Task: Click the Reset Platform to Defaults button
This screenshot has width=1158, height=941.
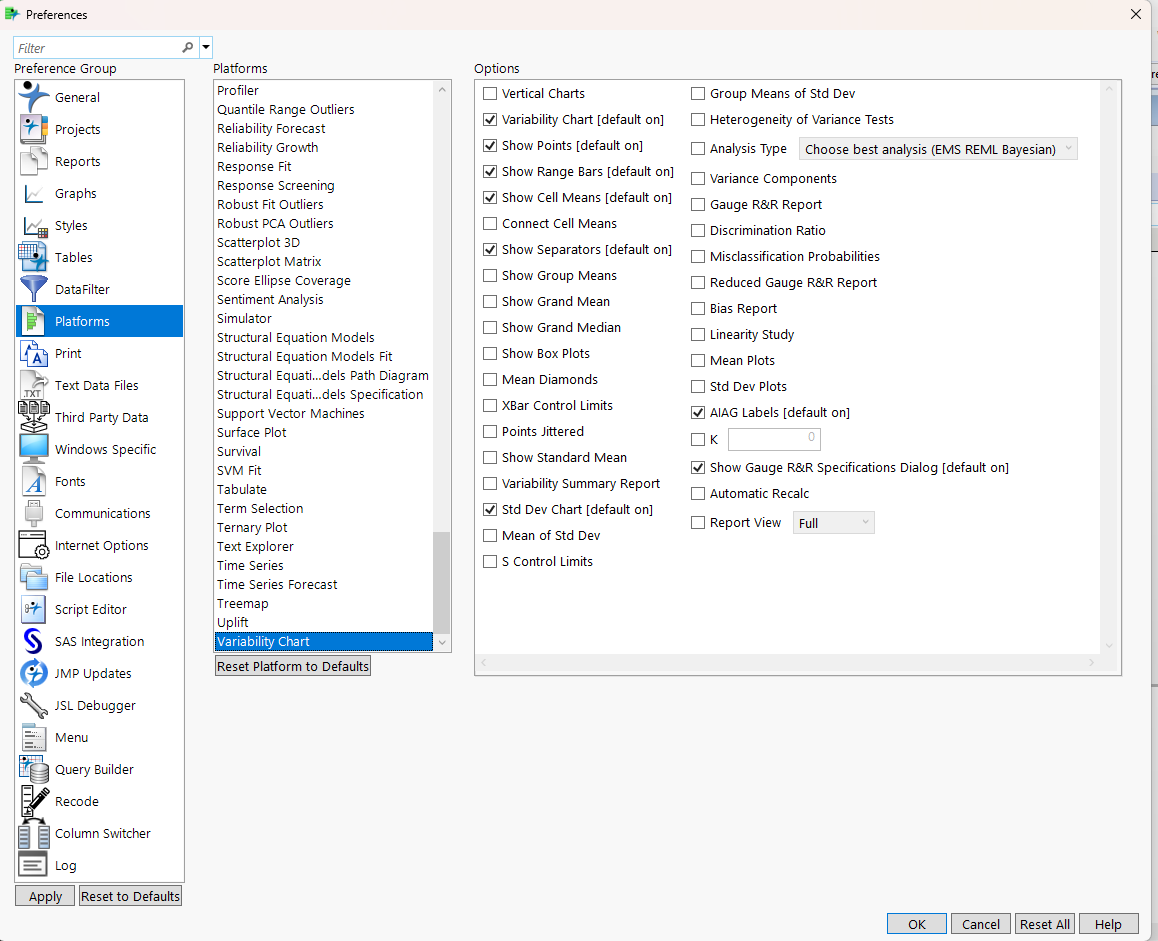Action: (x=292, y=664)
